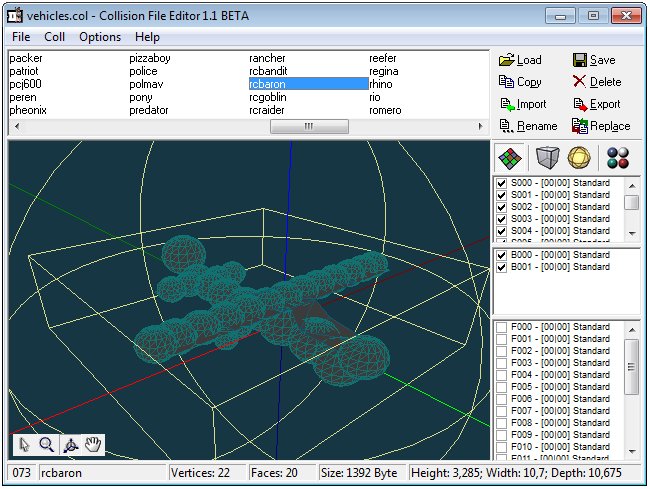Select patriot in model list

click(24, 71)
